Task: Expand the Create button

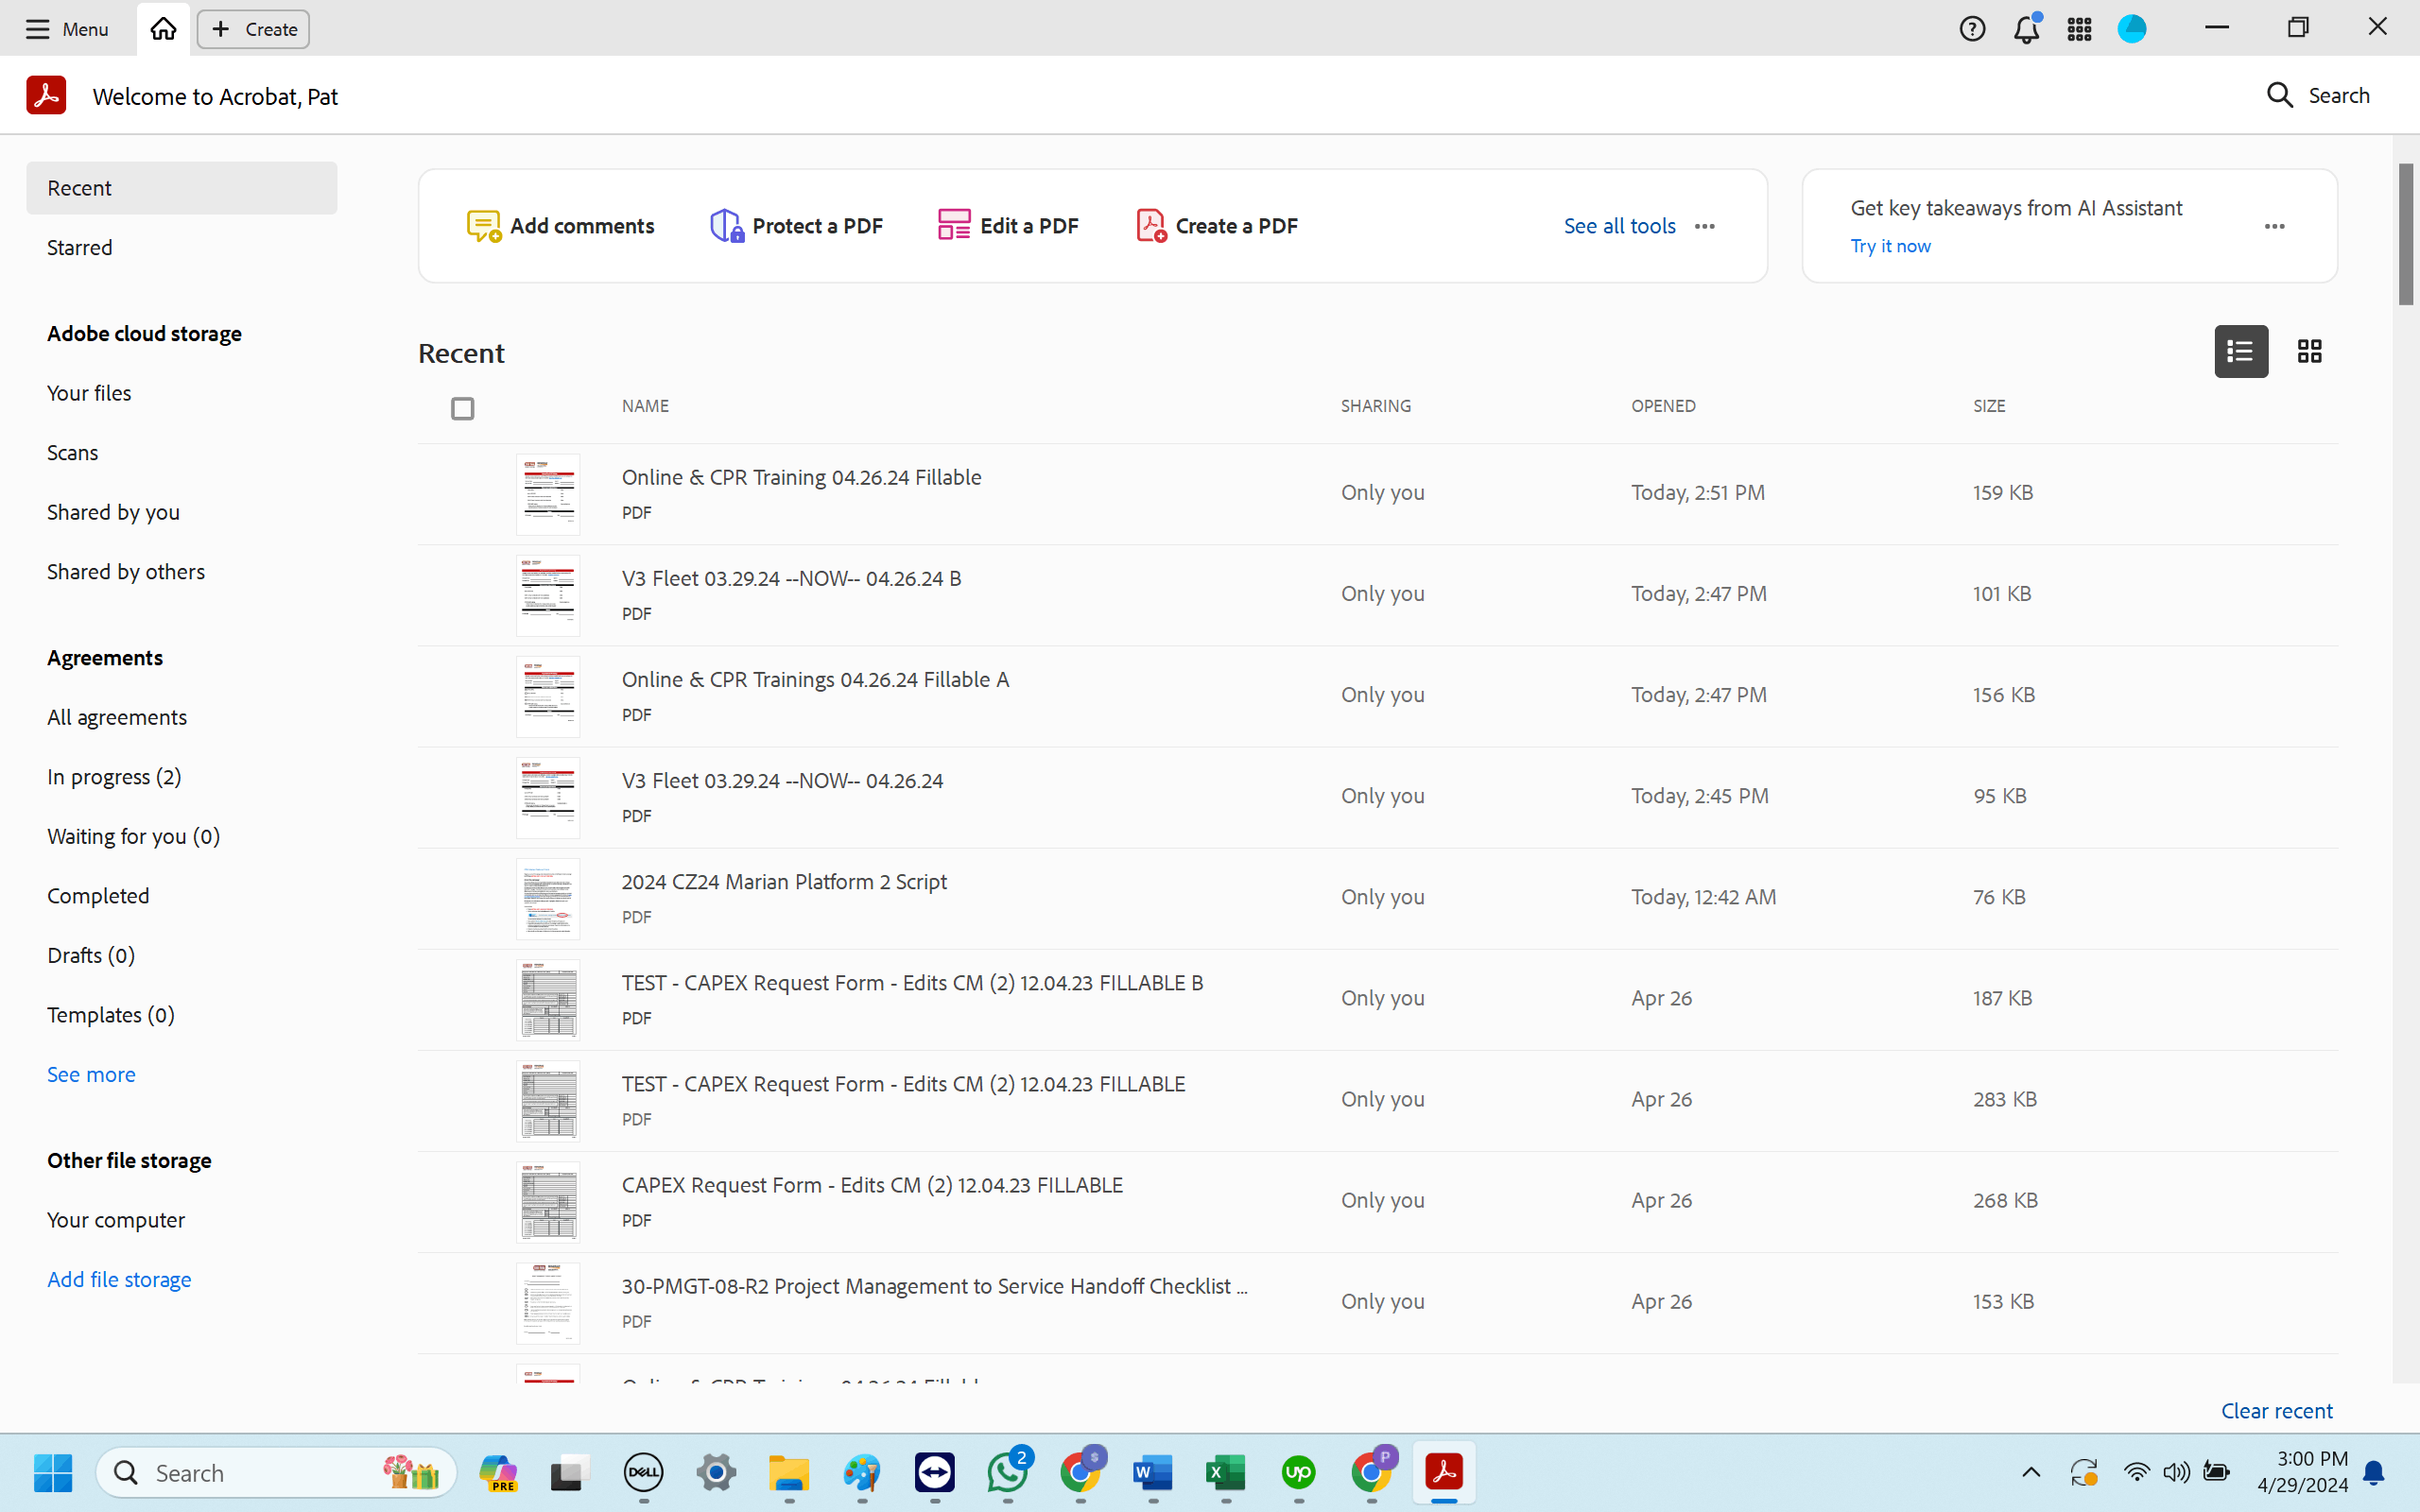Action: (x=253, y=29)
